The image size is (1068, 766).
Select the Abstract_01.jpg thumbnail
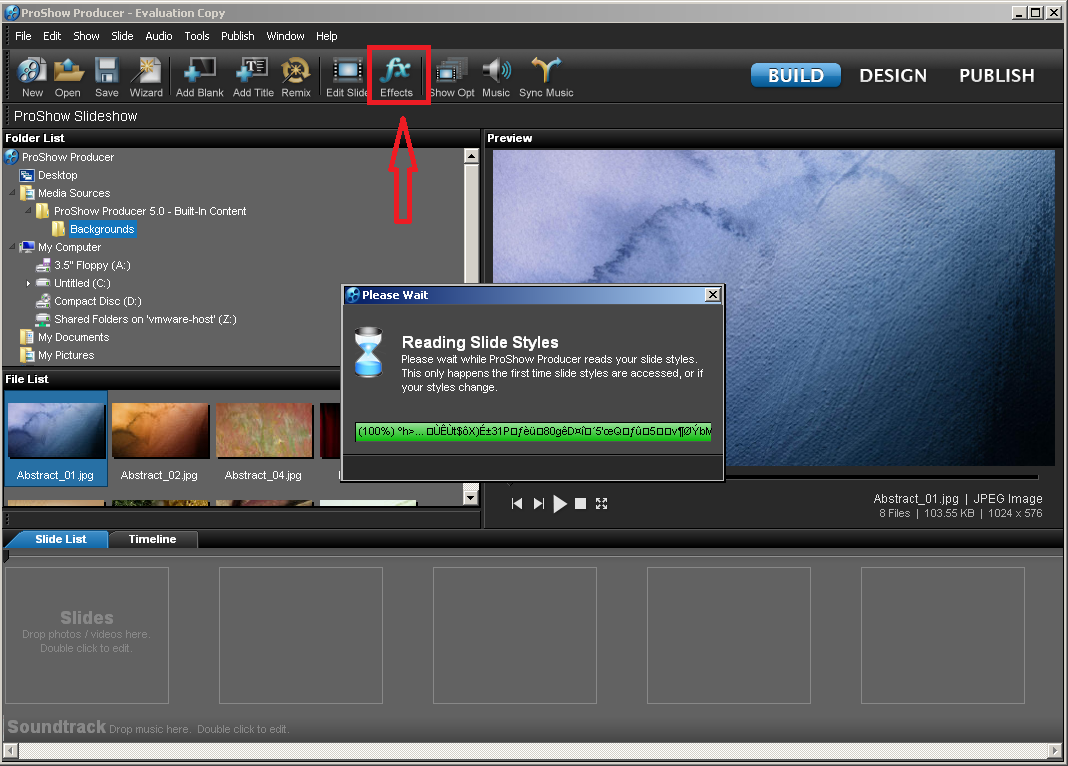click(56, 438)
